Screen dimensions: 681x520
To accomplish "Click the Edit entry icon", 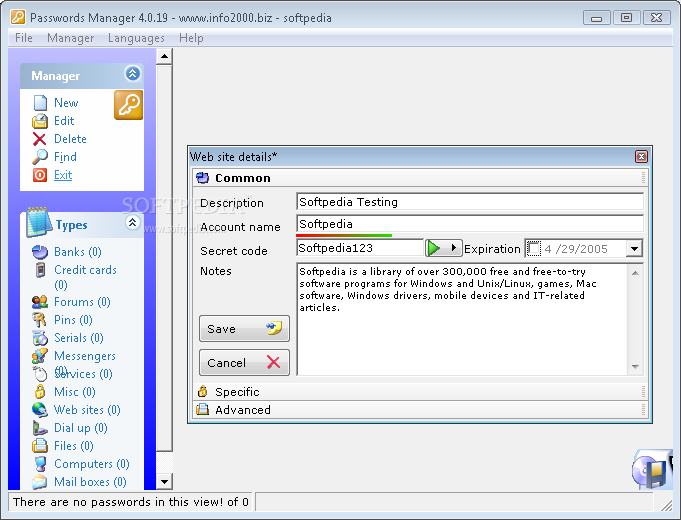I will click(x=40, y=121).
